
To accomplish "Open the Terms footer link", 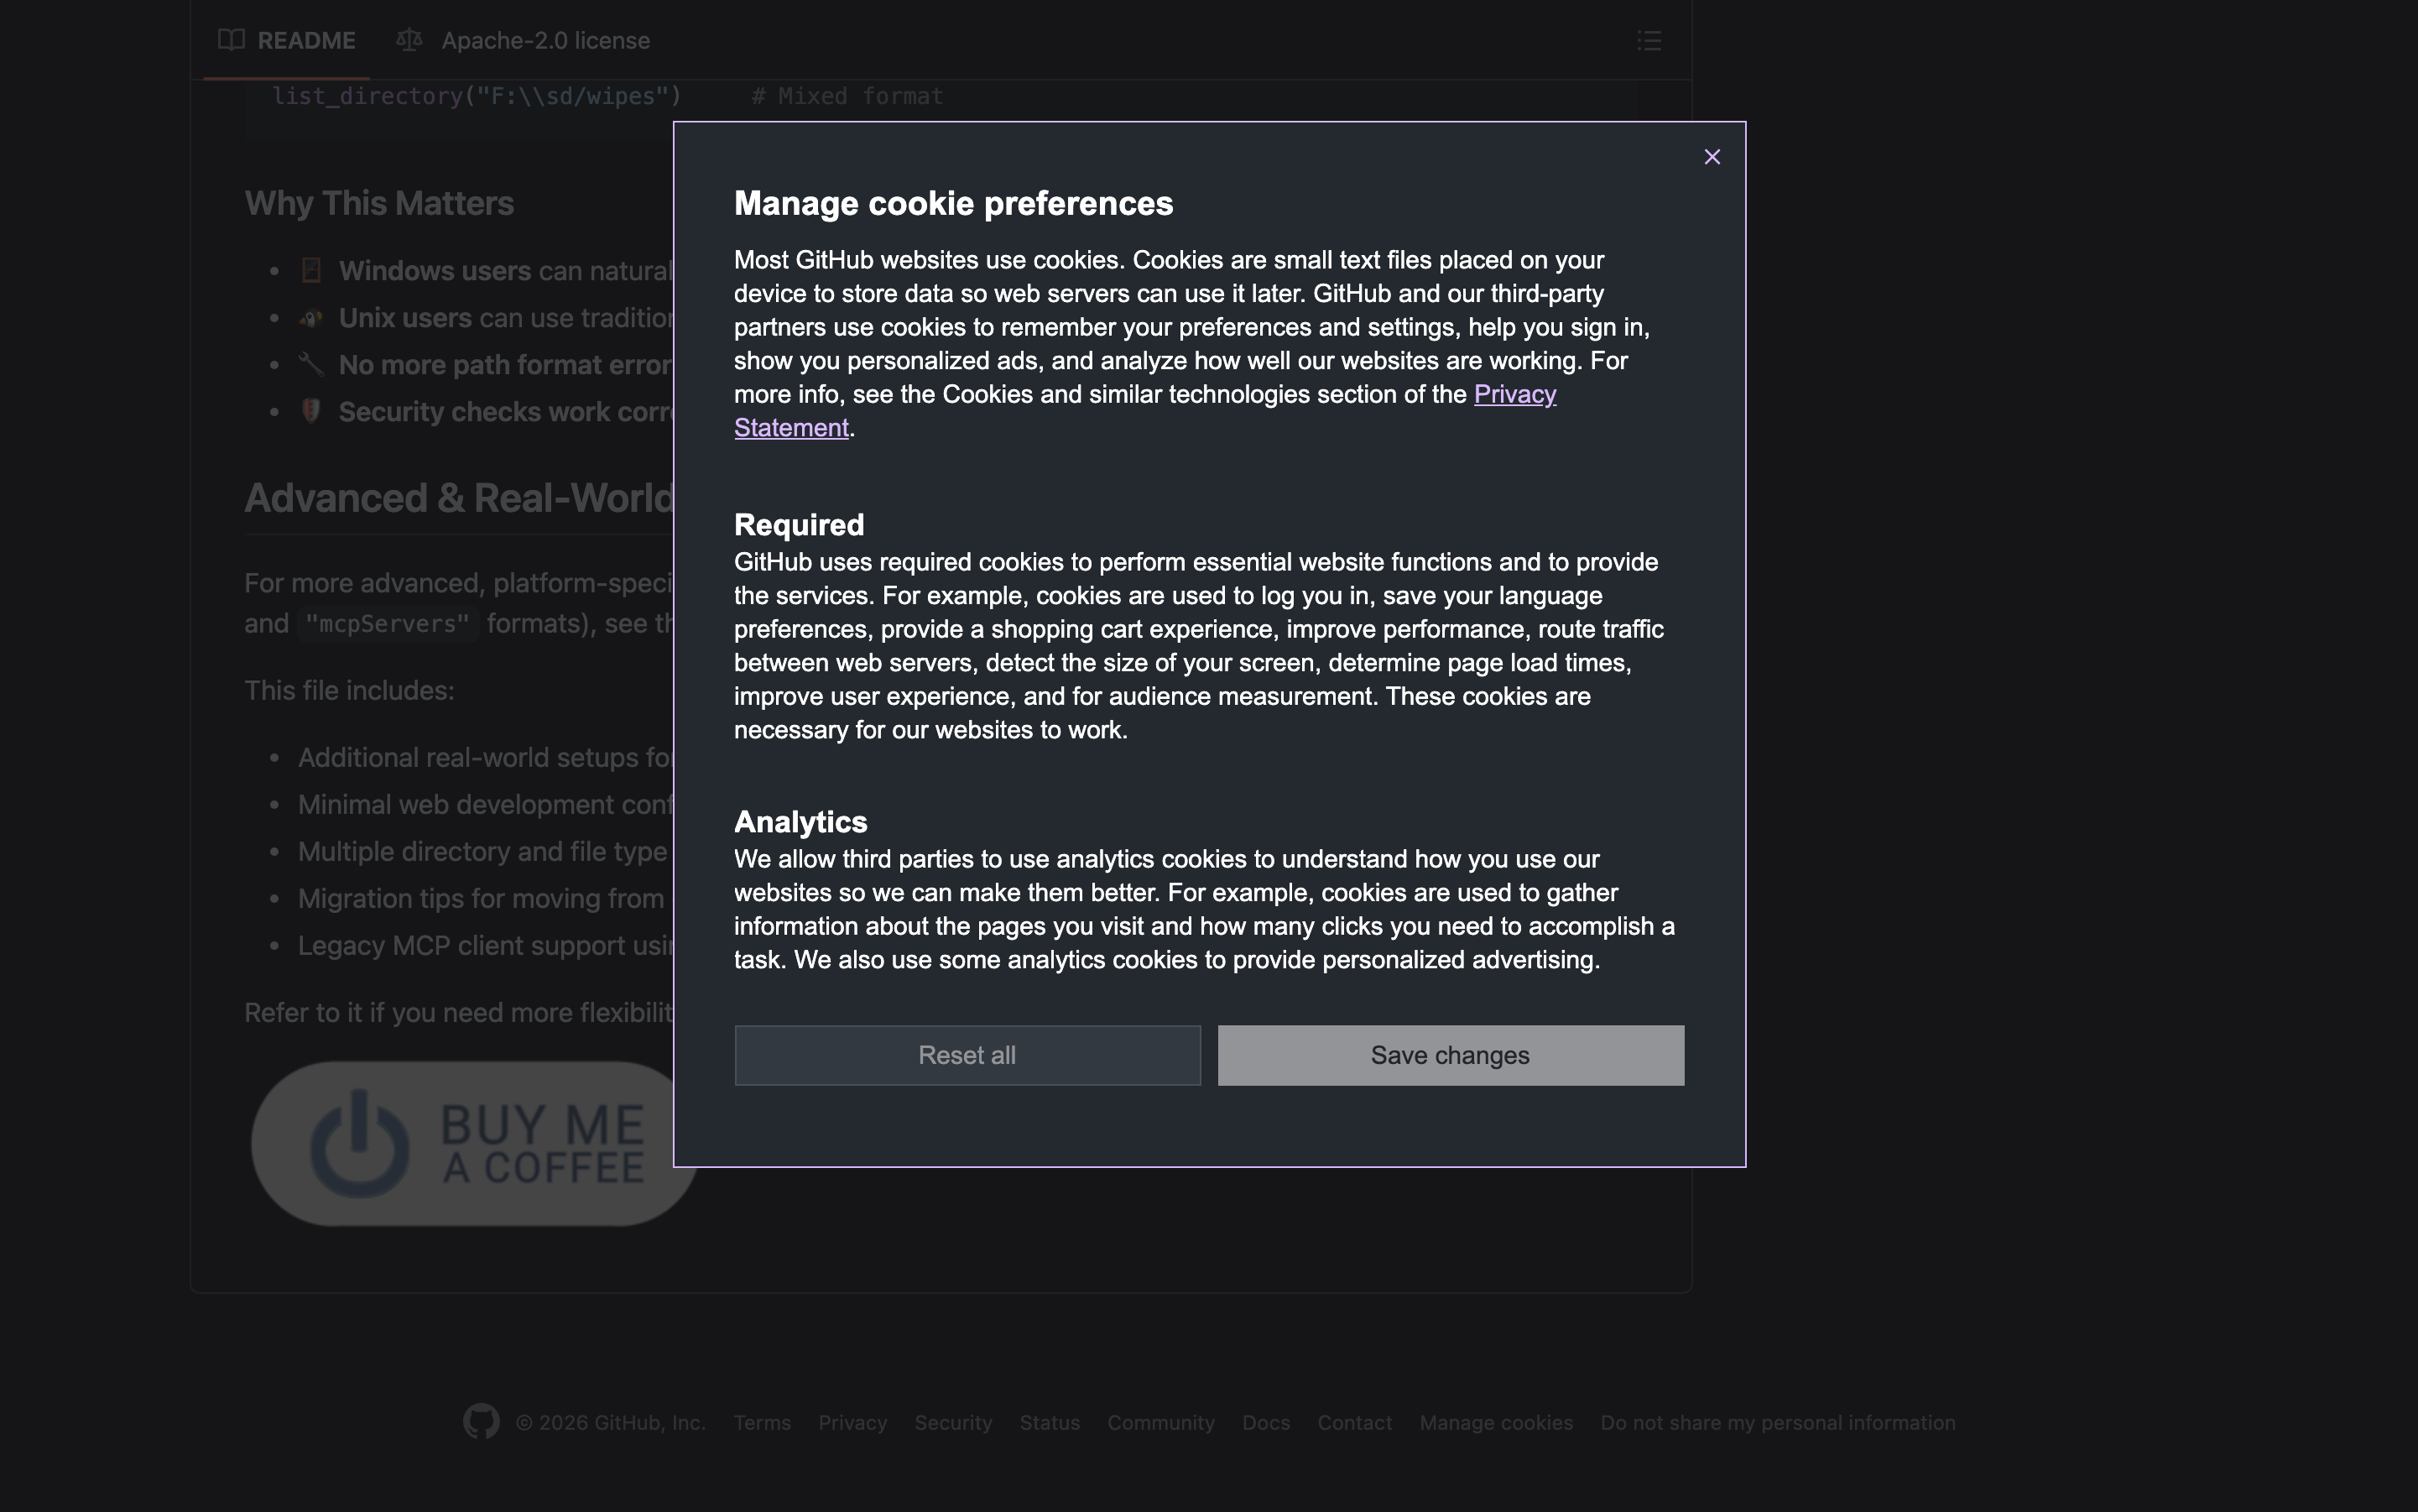I will (x=762, y=1422).
